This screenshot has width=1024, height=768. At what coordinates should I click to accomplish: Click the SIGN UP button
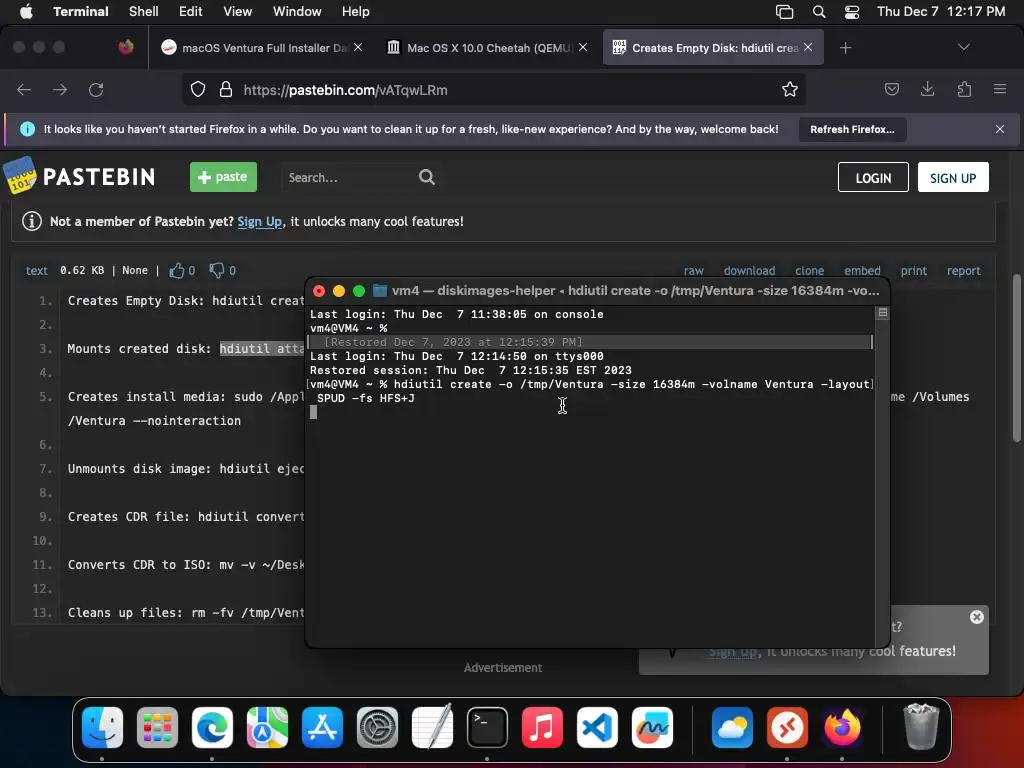tap(953, 178)
